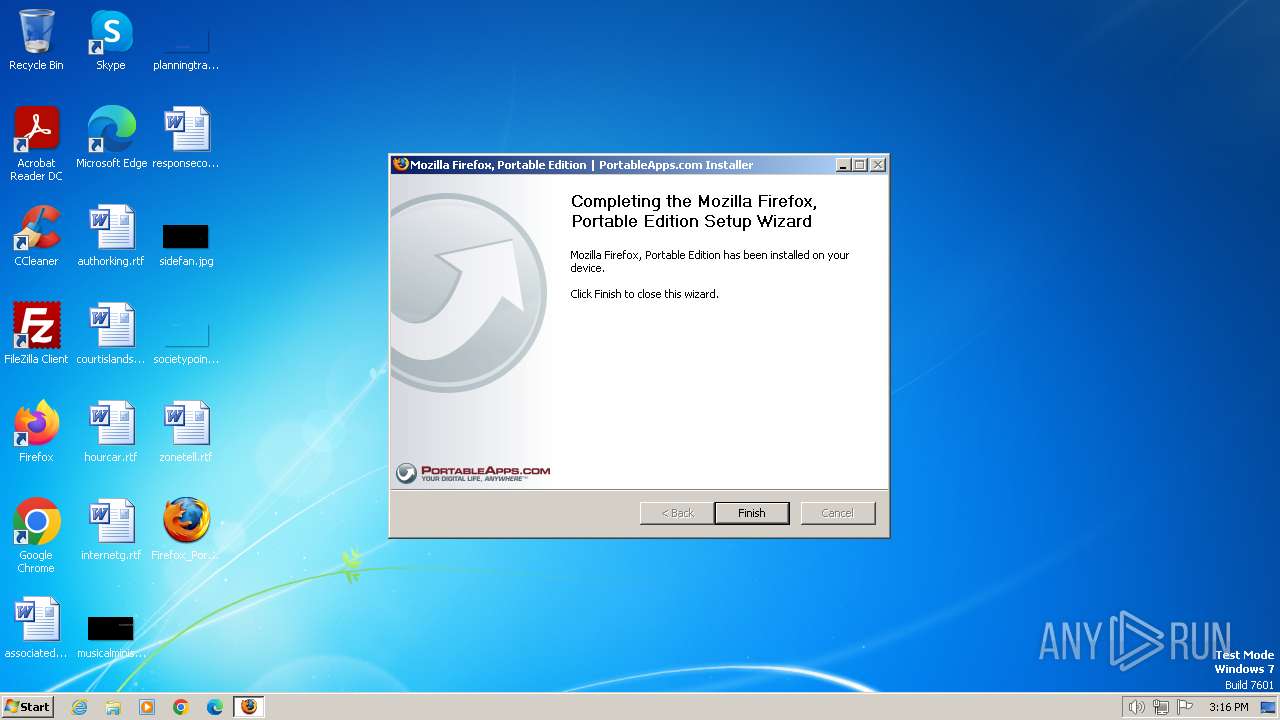Launch Internet Explorer from the taskbar
The width and height of the screenshot is (1280, 720).
point(79,707)
